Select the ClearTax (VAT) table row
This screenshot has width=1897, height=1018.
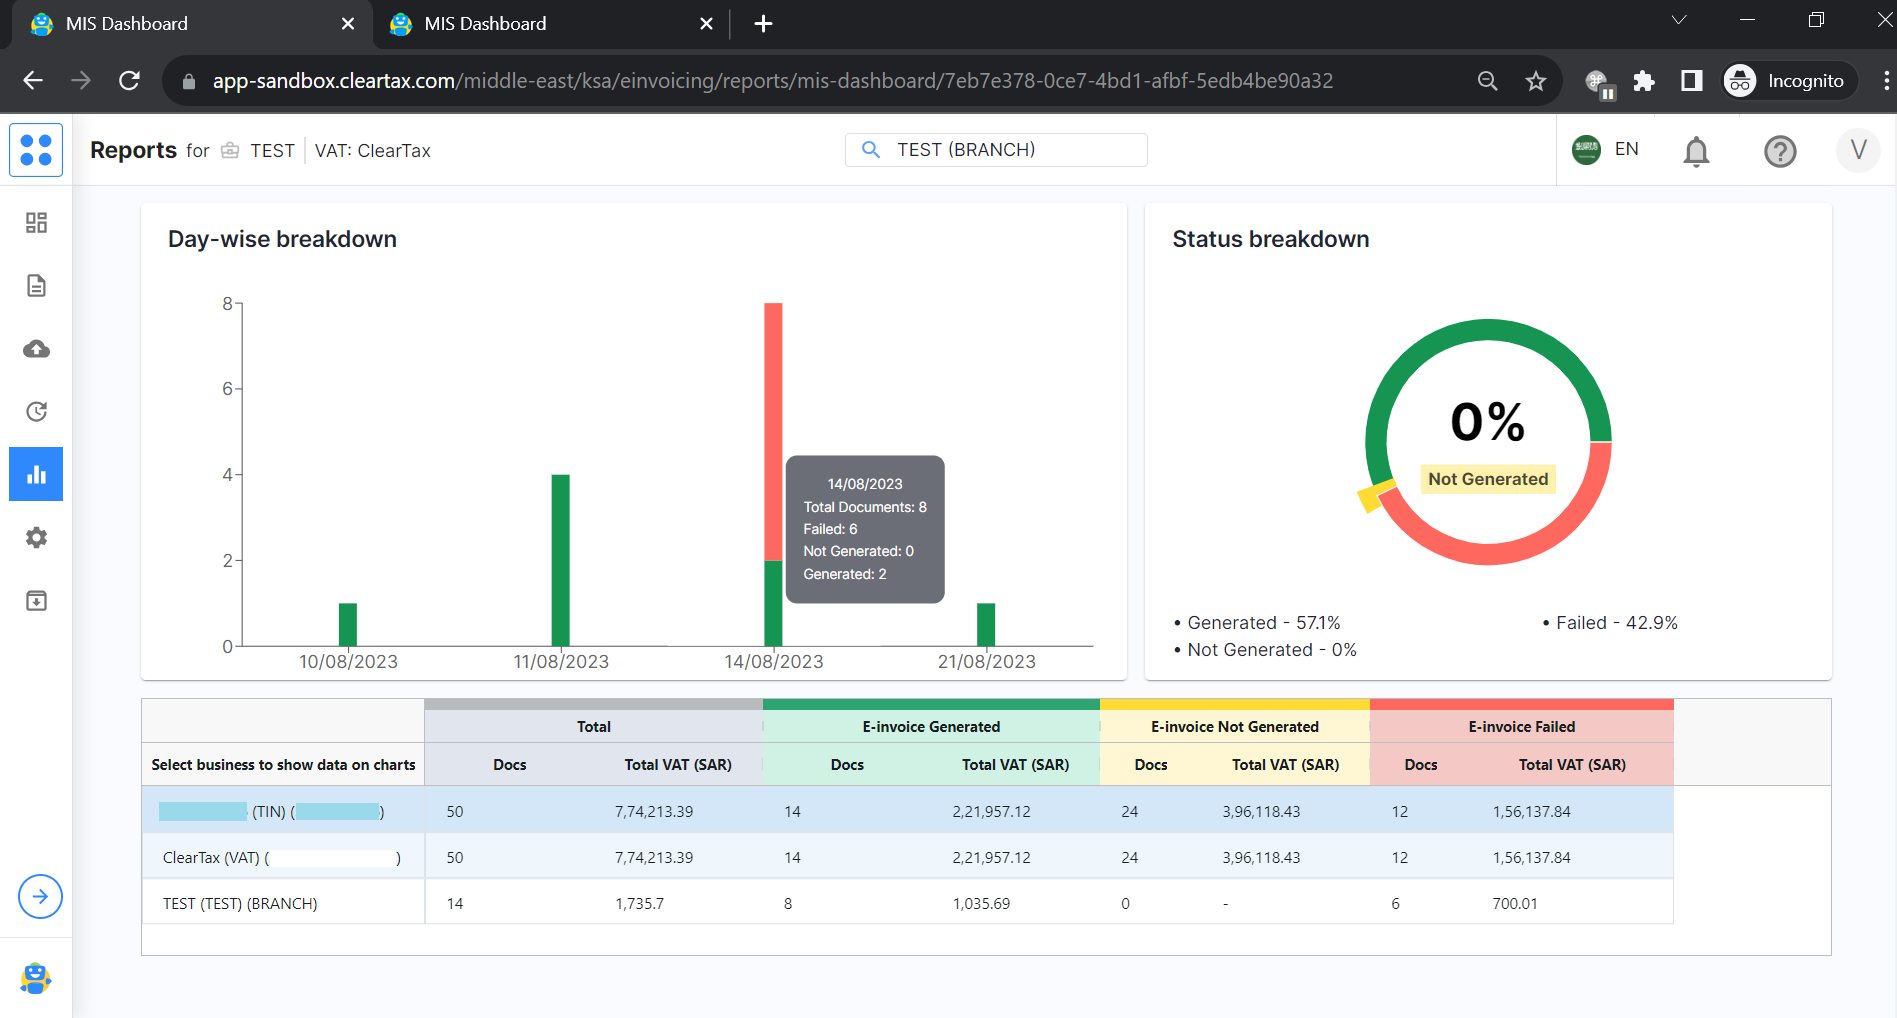tap(282, 858)
